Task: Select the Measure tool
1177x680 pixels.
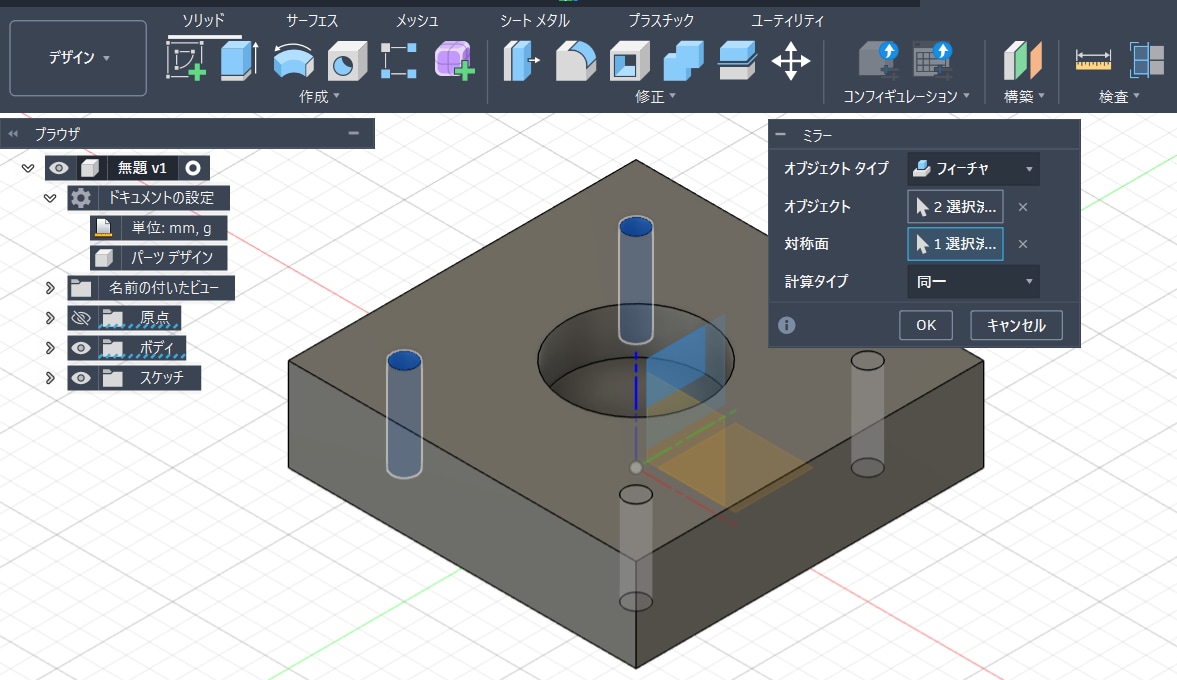Action: (x=1093, y=60)
